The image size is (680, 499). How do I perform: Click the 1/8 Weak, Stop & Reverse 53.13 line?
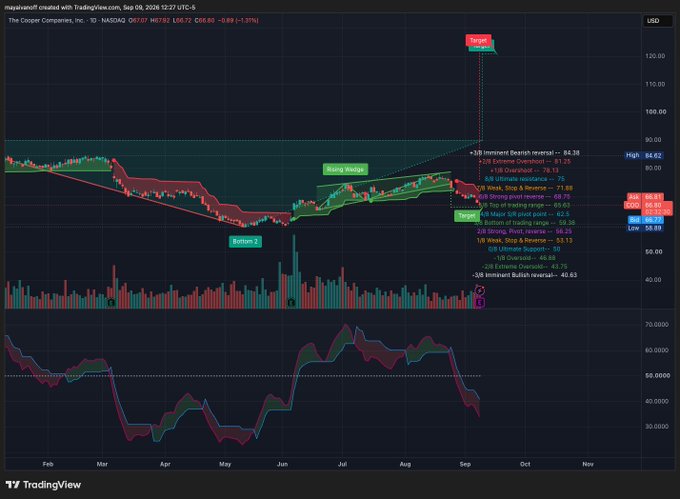(524, 240)
